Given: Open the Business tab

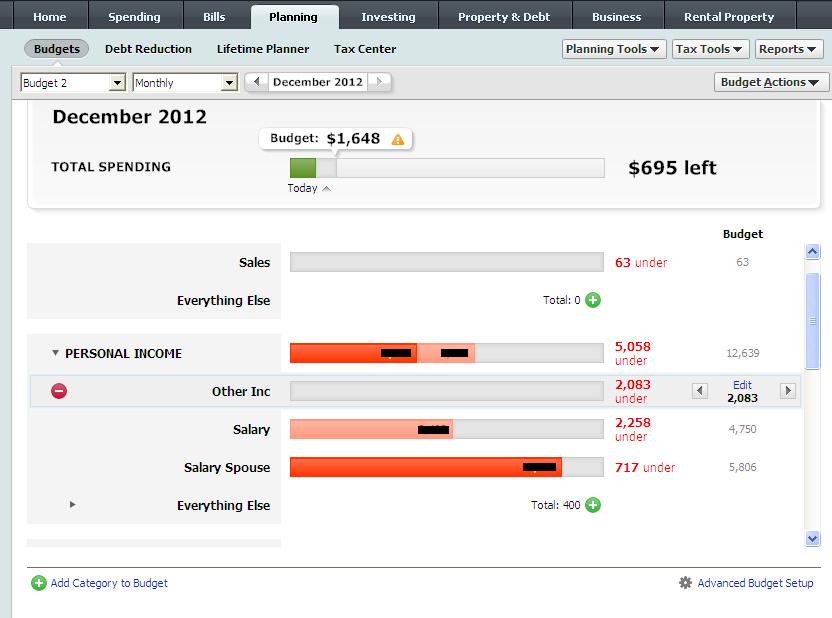Looking at the screenshot, I should pyautogui.click(x=617, y=17).
